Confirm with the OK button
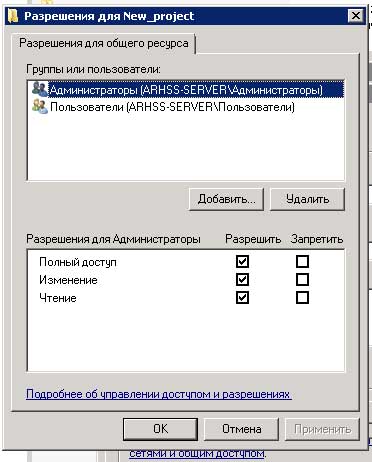Image resolution: width=372 pixels, height=462 pixels. tap(160, 429)
